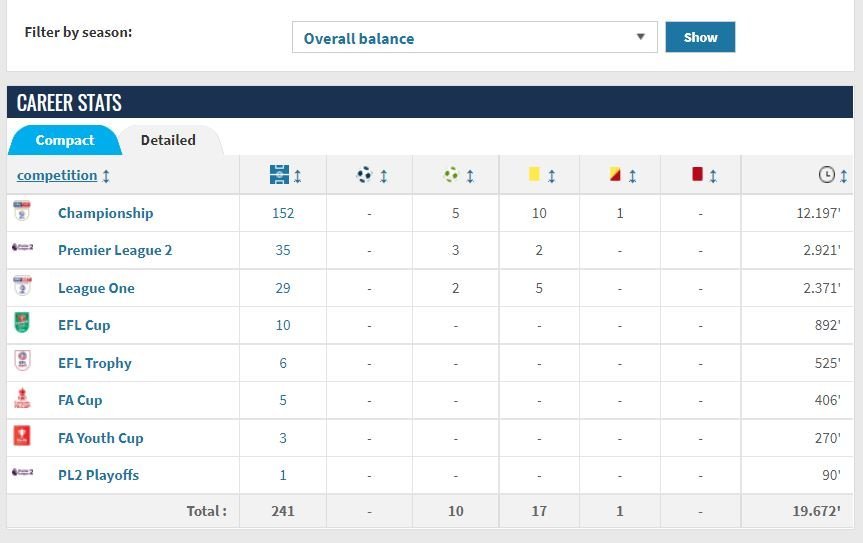Open the Overall balance season dropdown
The width and height of the screenshot is (863, 543).
click(x=474, y=38)
